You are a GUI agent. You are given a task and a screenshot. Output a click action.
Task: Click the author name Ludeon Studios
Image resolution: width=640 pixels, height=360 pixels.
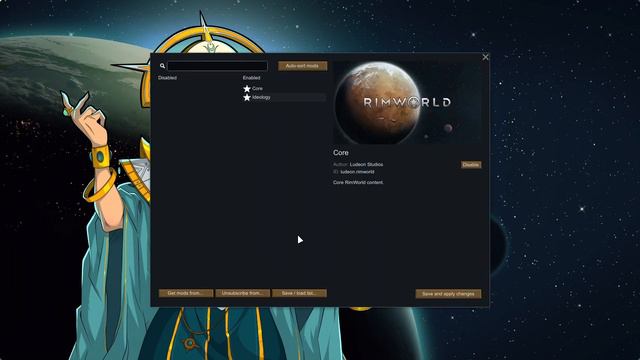(367, 164)
